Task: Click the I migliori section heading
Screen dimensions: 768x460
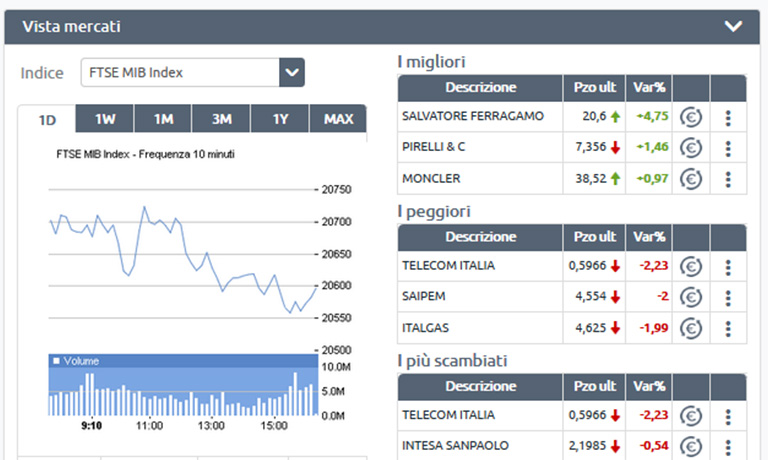Action: (x=431, y=62)
